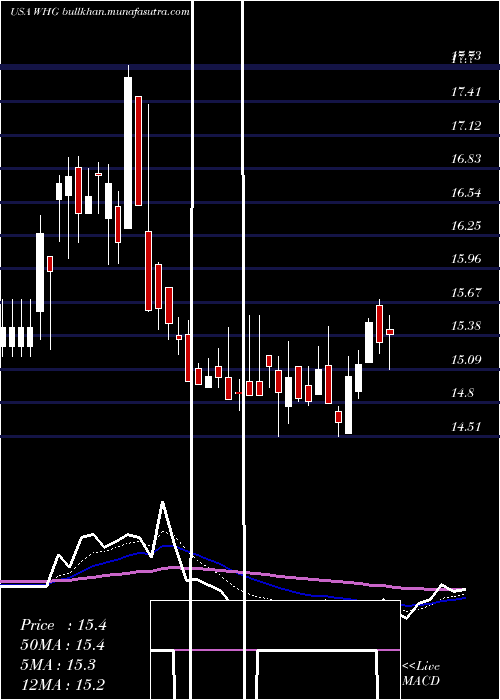
Task: Click the '50MA : 15.4' readout
Action: tap(62, 646)
